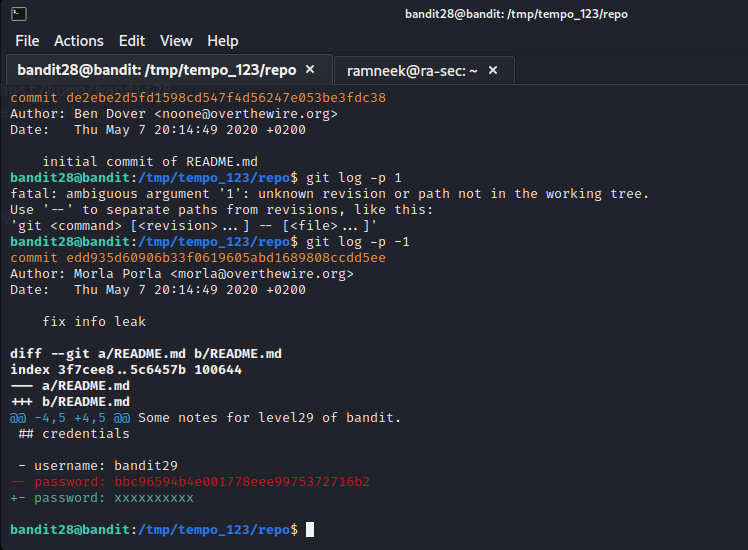The height and width of the screenshot is (550, 748).
Task: Open the Edit menu
Action: point(132,41)
